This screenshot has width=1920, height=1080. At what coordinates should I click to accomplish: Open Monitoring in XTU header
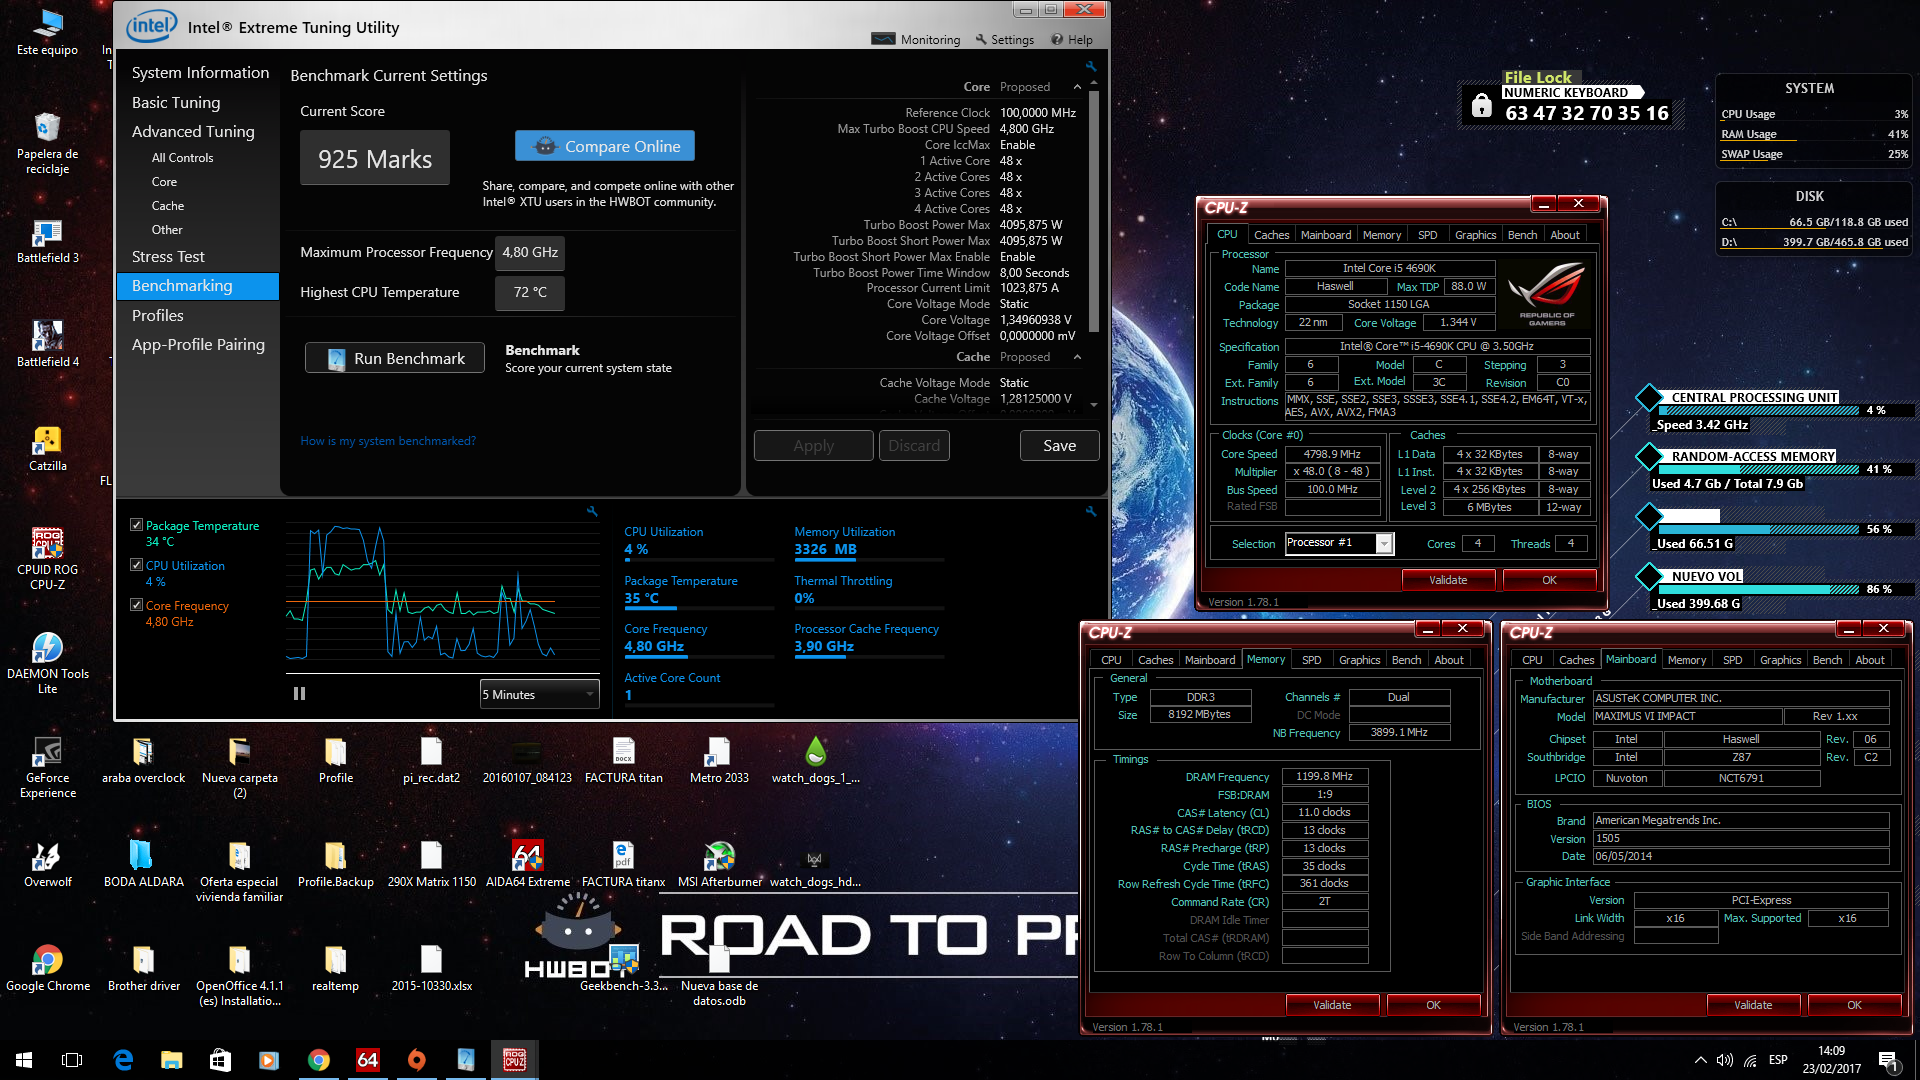pyautogui.click(x=916, y=39)
